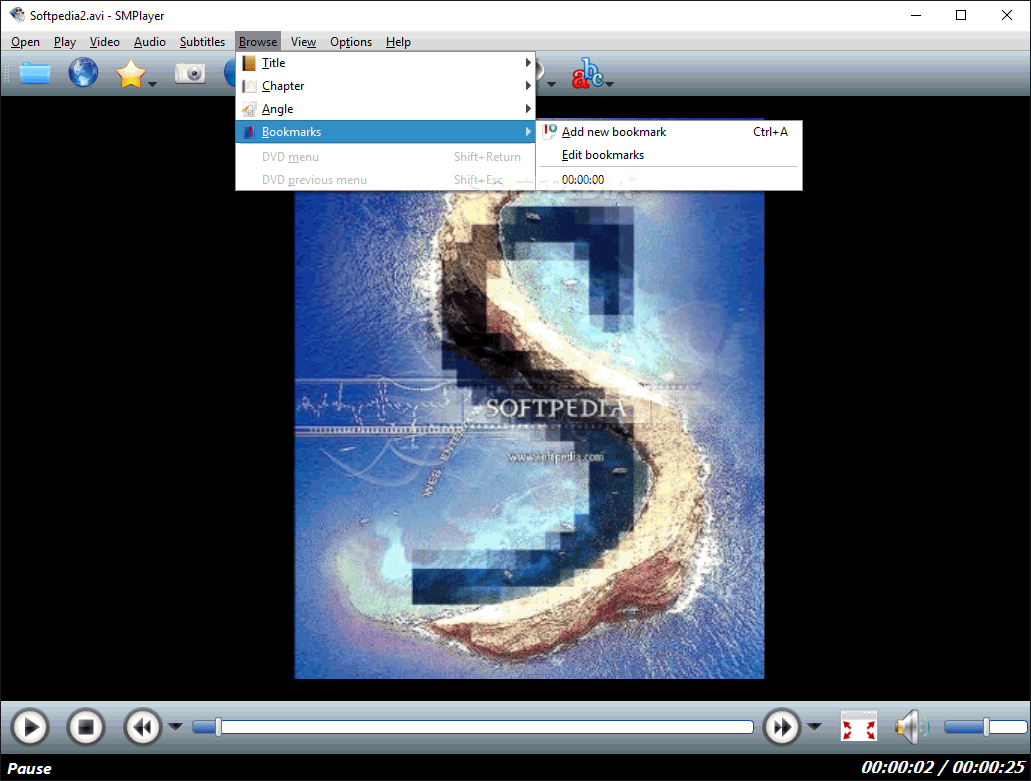Screen dimensions: 1031x781
Task: Click the Chapter submenu arrow
Action: click(527, 85)
